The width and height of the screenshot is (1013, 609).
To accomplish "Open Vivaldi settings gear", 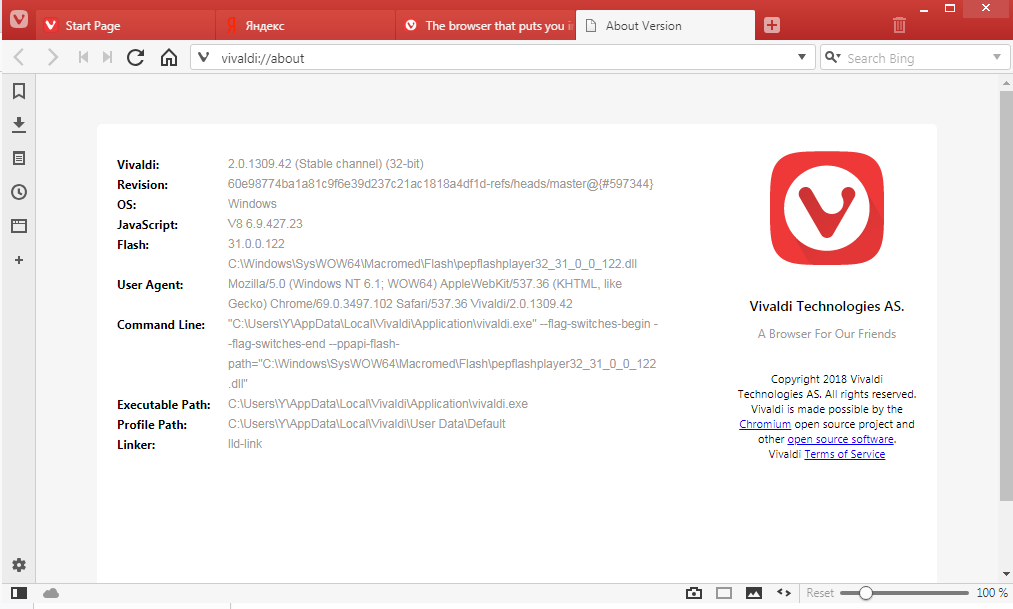I will 19,565.
